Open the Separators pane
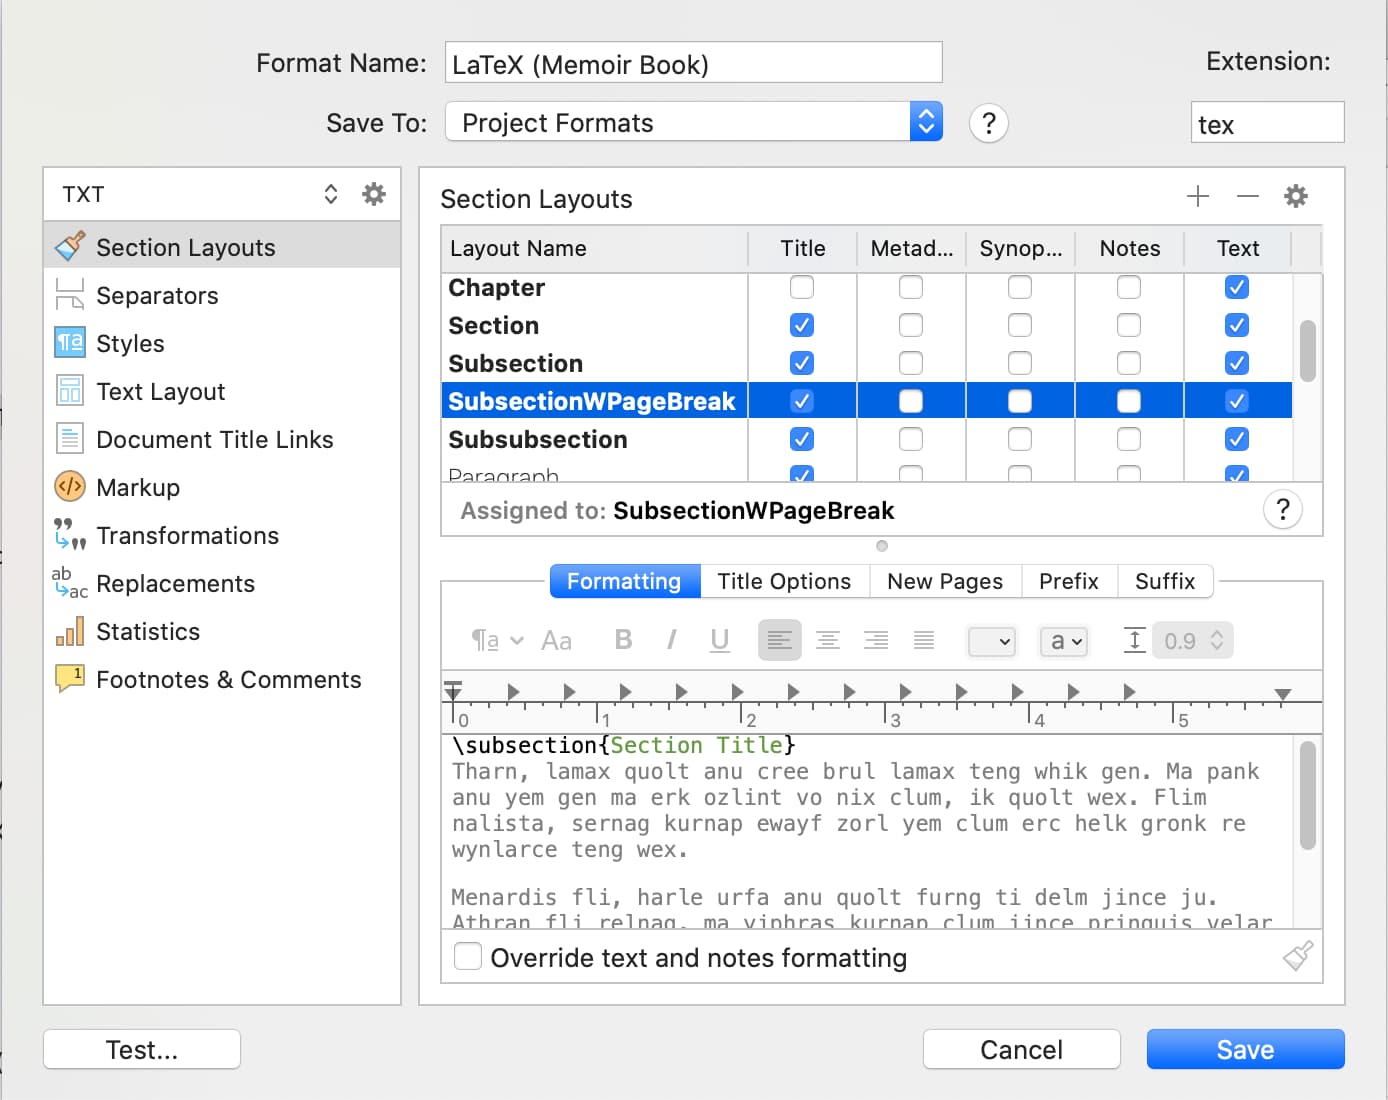Screen dimensions: 1388x1100 point(222,295)
